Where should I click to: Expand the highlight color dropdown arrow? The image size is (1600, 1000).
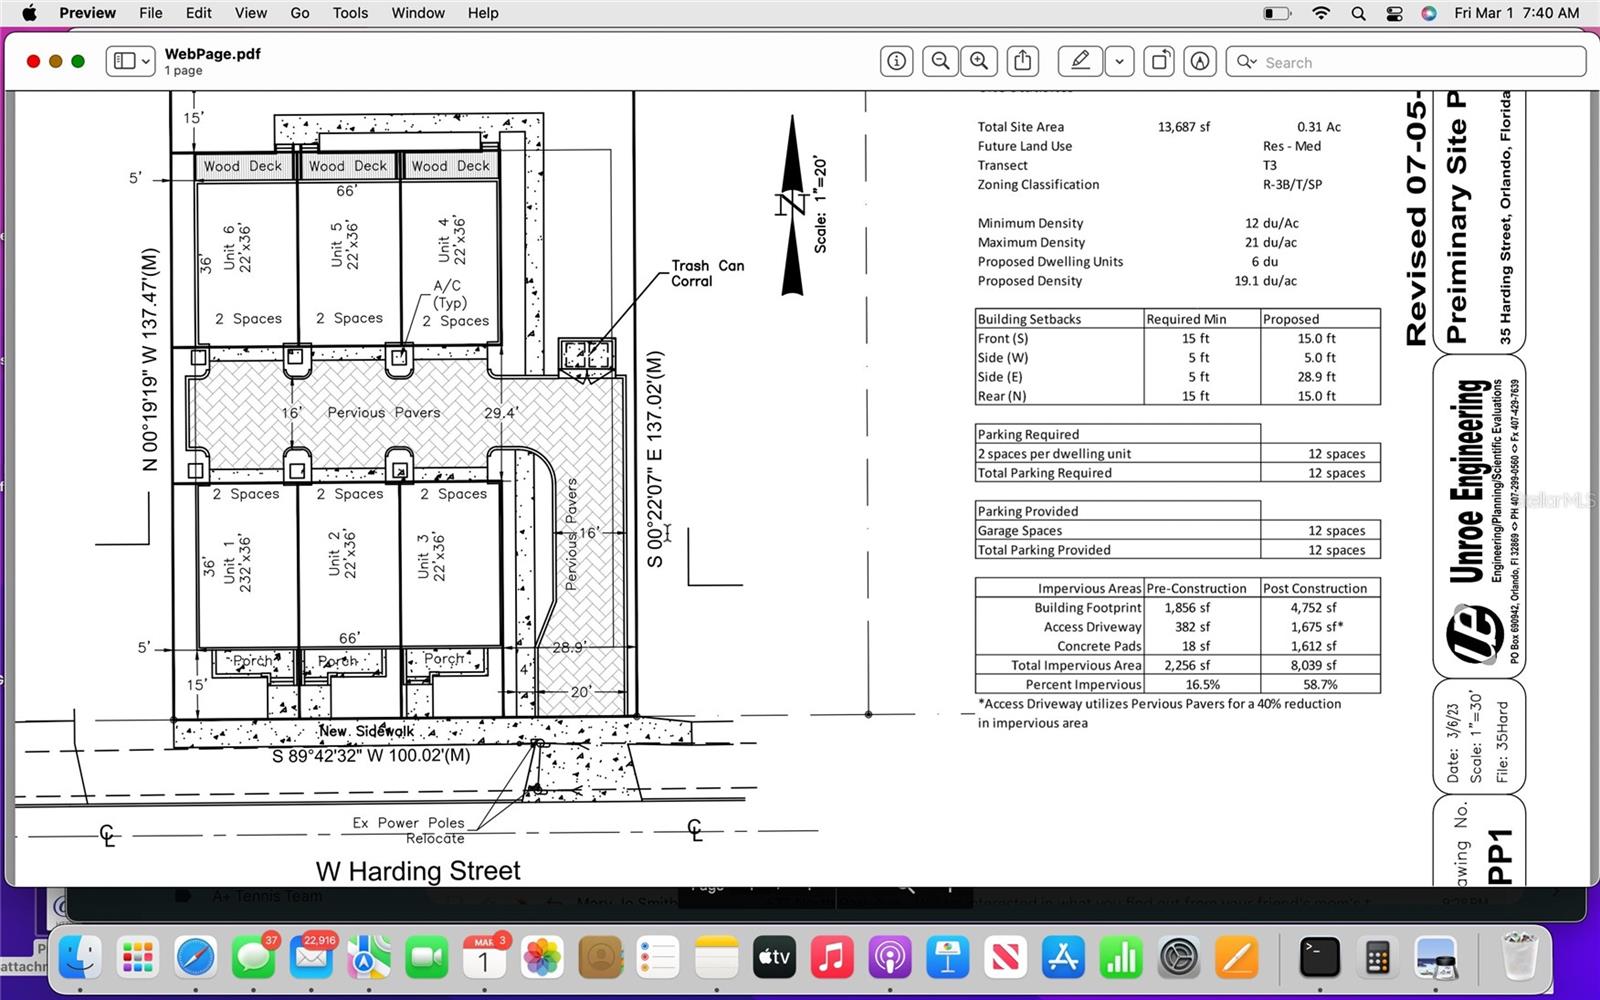coord(1119,61)
